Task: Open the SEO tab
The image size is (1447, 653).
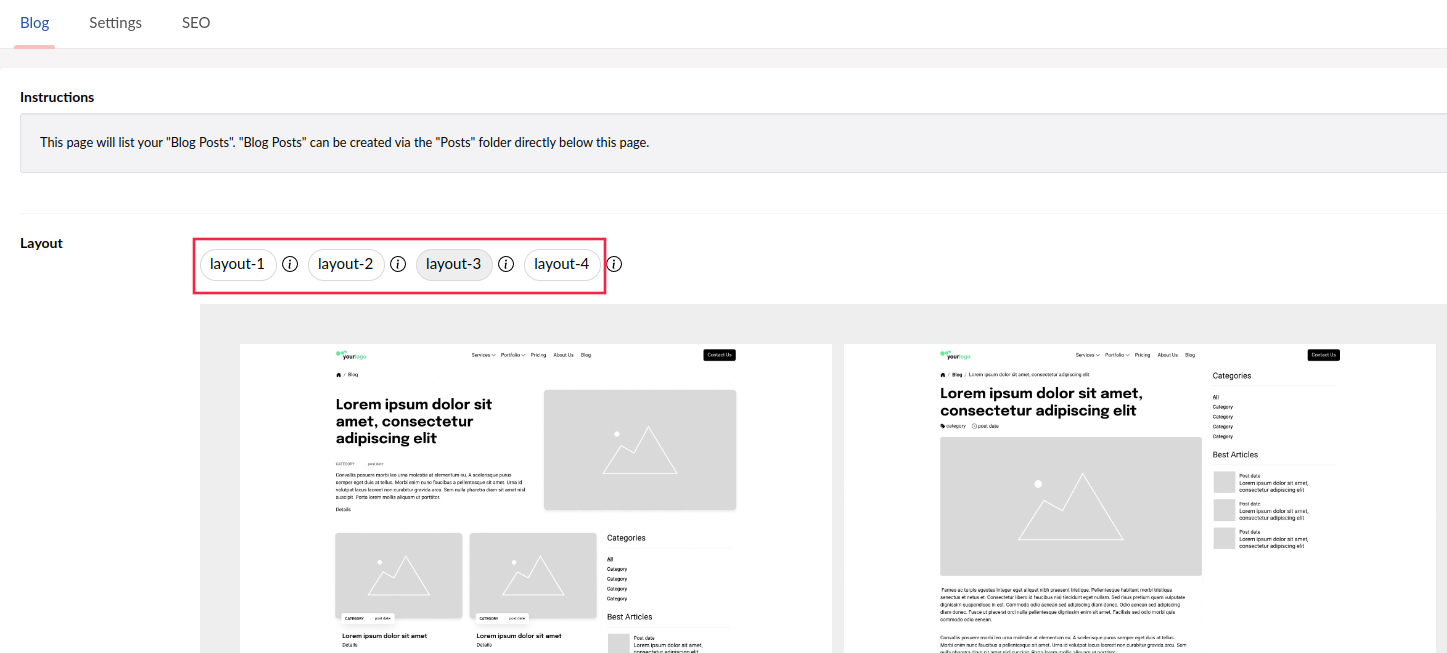Action: (196, 23)
